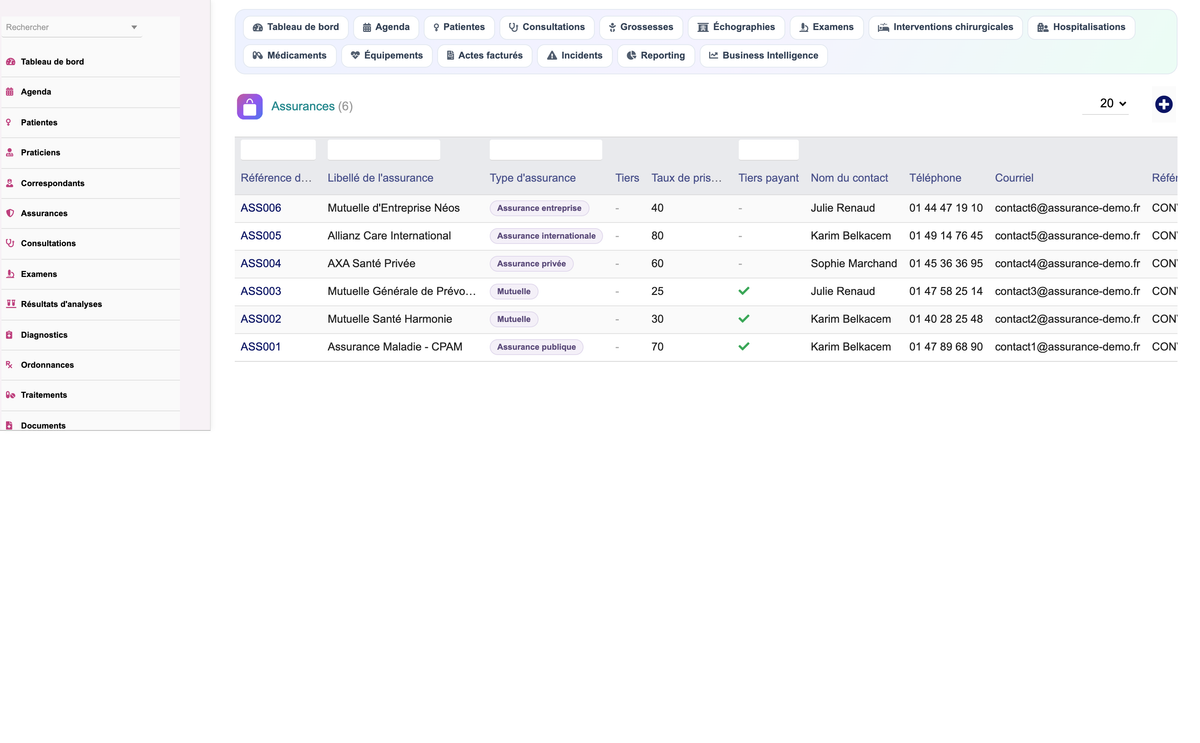
Task: Open Incidents tab
Action: 575,55
